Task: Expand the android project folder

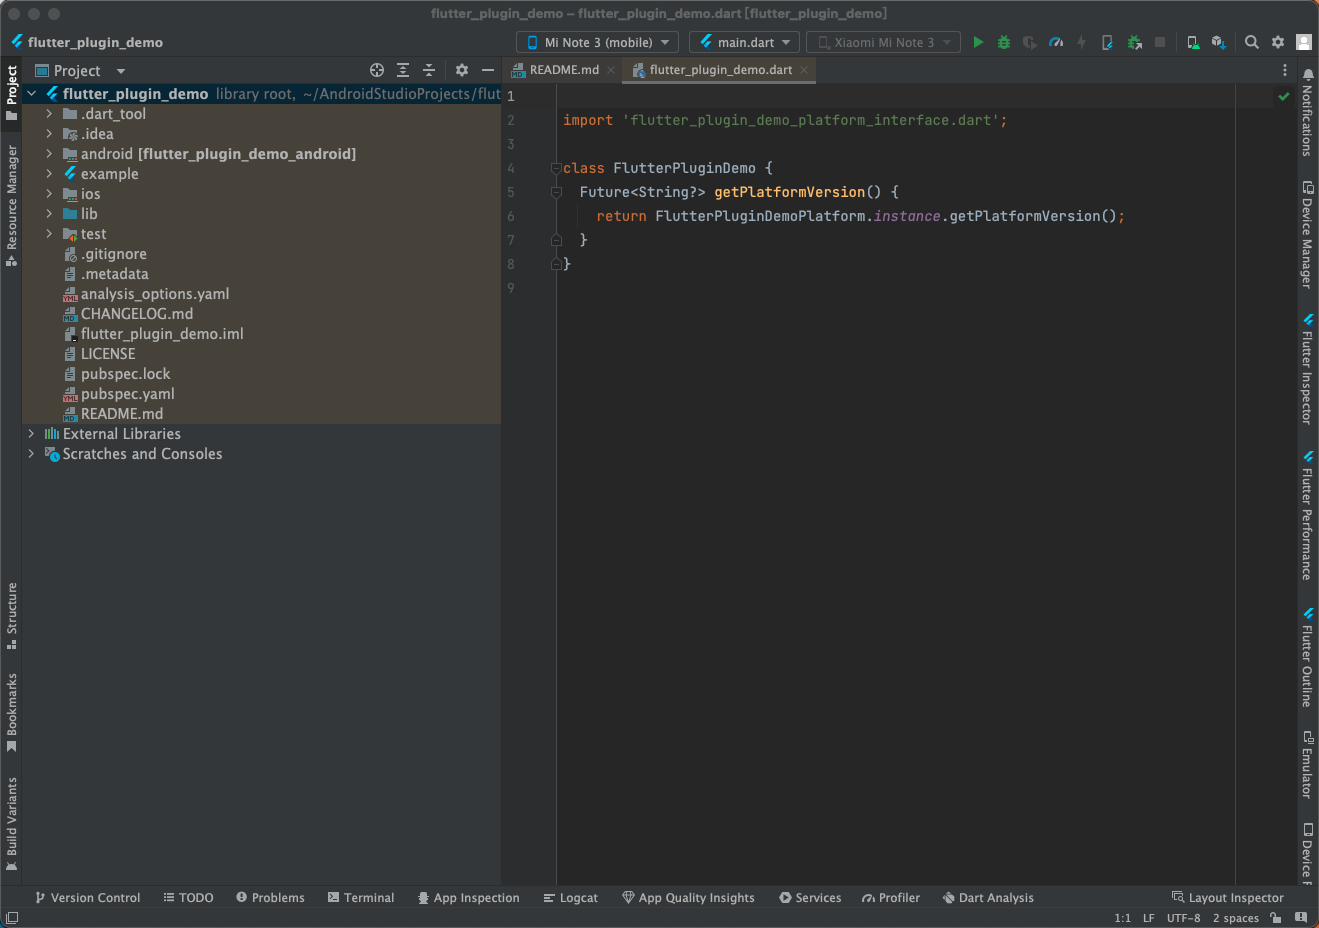Action: (x=48, y=153)
